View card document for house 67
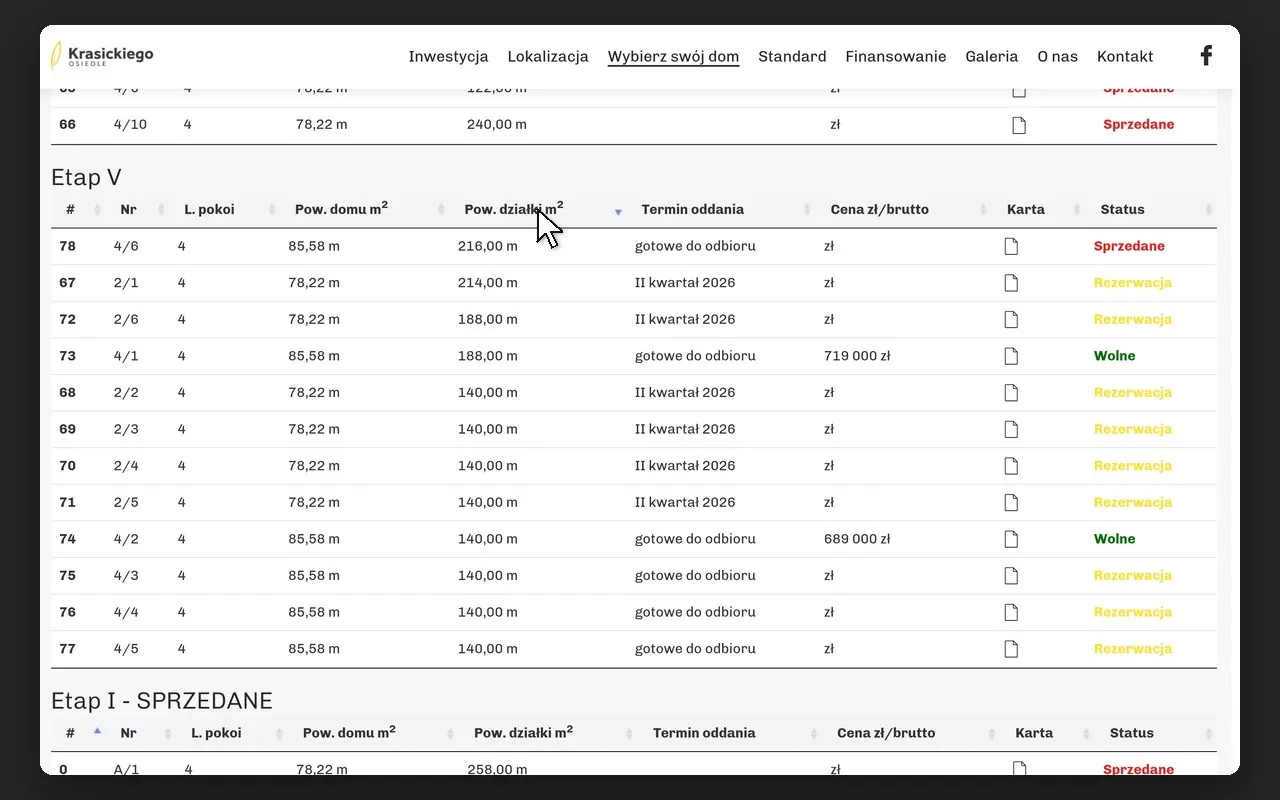1280x800 pixels. click(x=1011, y=283)
